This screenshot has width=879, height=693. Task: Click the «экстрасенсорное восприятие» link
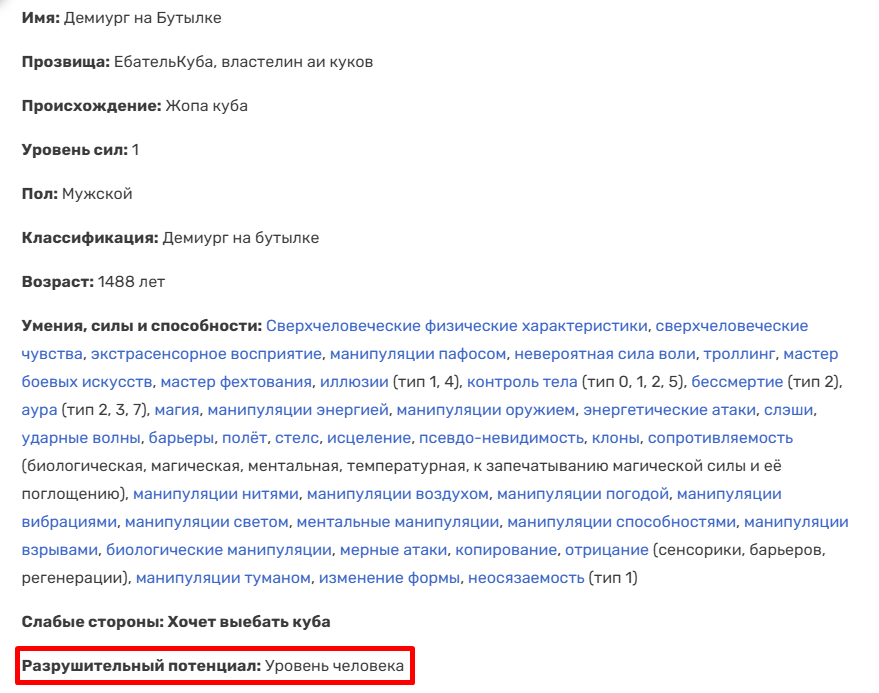(206, 354)
